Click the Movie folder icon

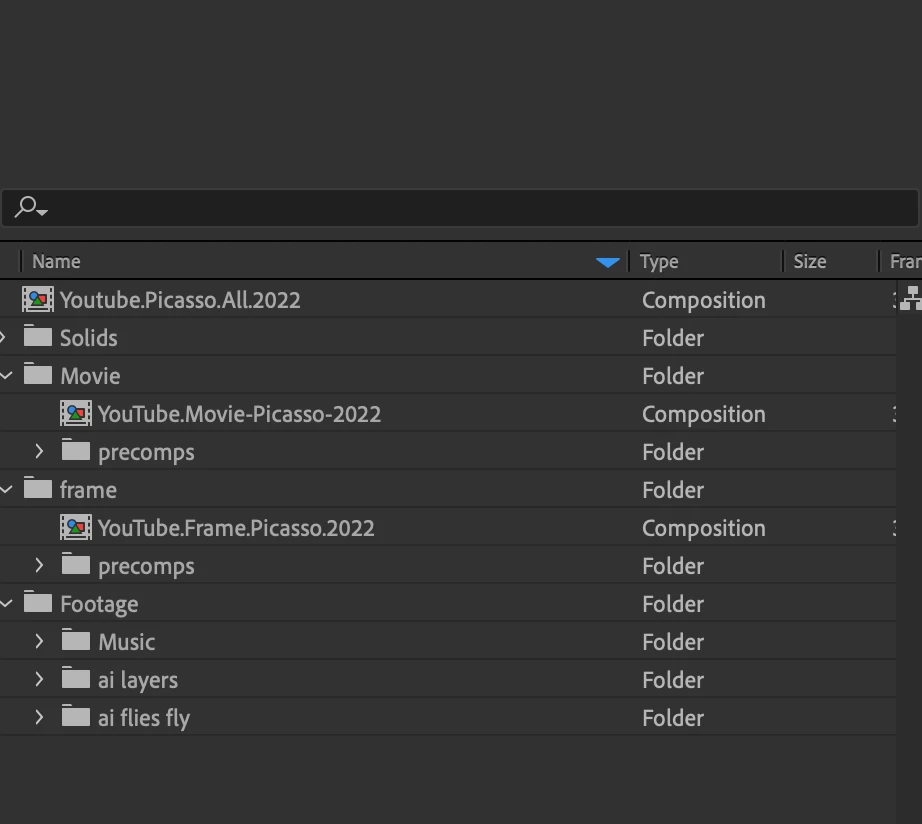coord(38,374)
